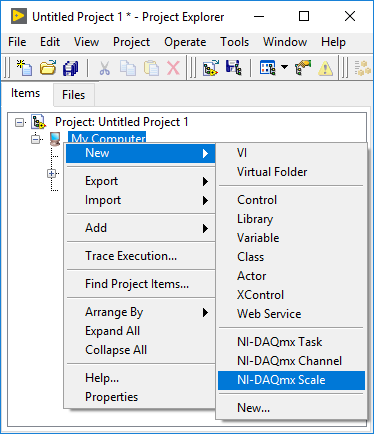Collapse the Project: Untitled Project 1 node
The width and height of the screenshot is (374, 434).
(20, 122)
